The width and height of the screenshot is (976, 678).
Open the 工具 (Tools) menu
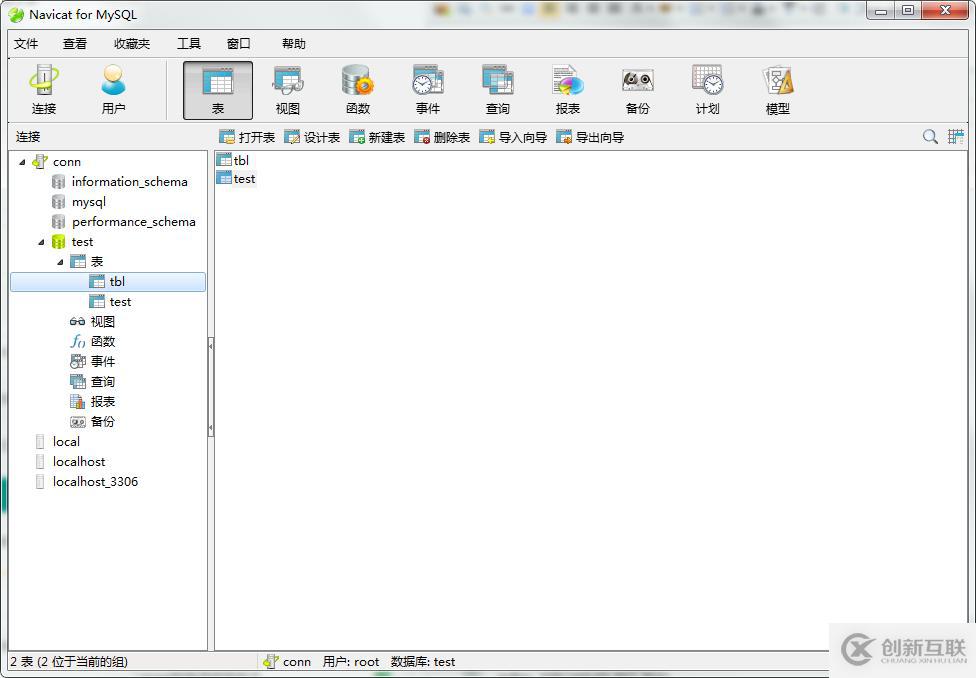point(189,44)
